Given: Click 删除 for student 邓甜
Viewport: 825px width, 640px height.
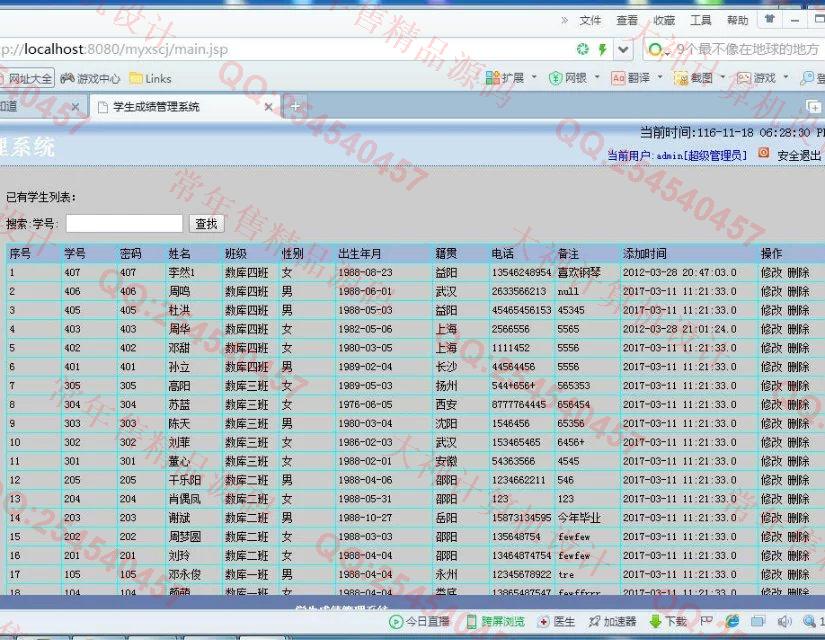Looking at the screenshot, I should point(798,348).
